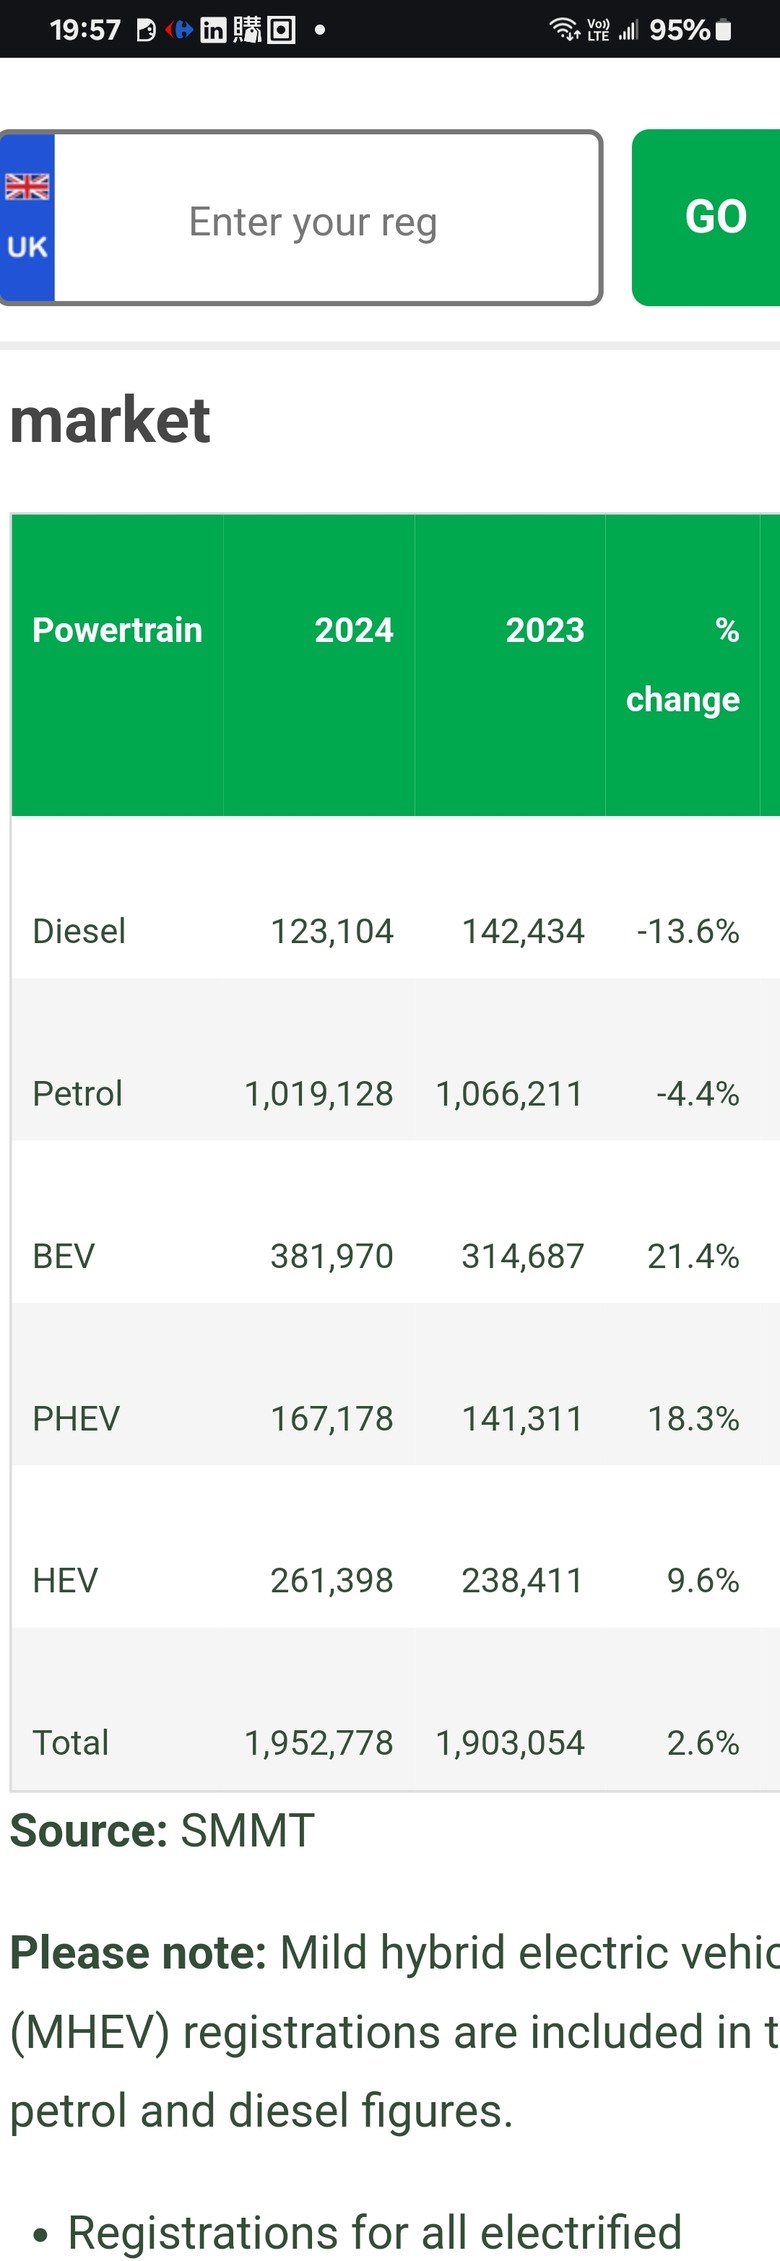Tap the mobile signal strength icon
Screen dimensions: 780x2261
pos(628,30)
